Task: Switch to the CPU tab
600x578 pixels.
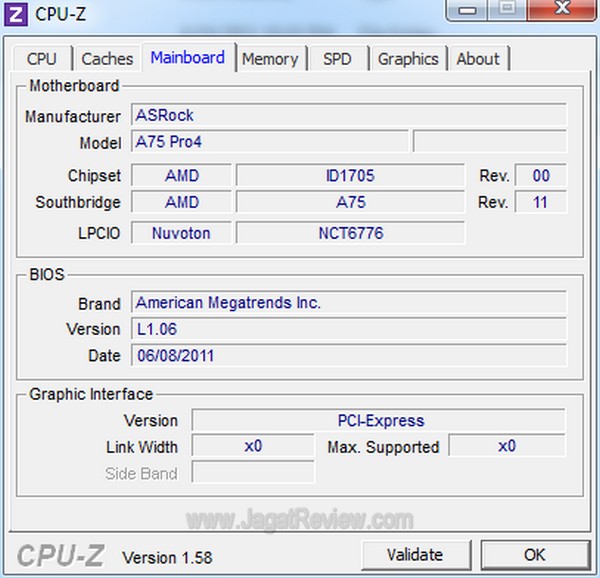Action: 42,59
